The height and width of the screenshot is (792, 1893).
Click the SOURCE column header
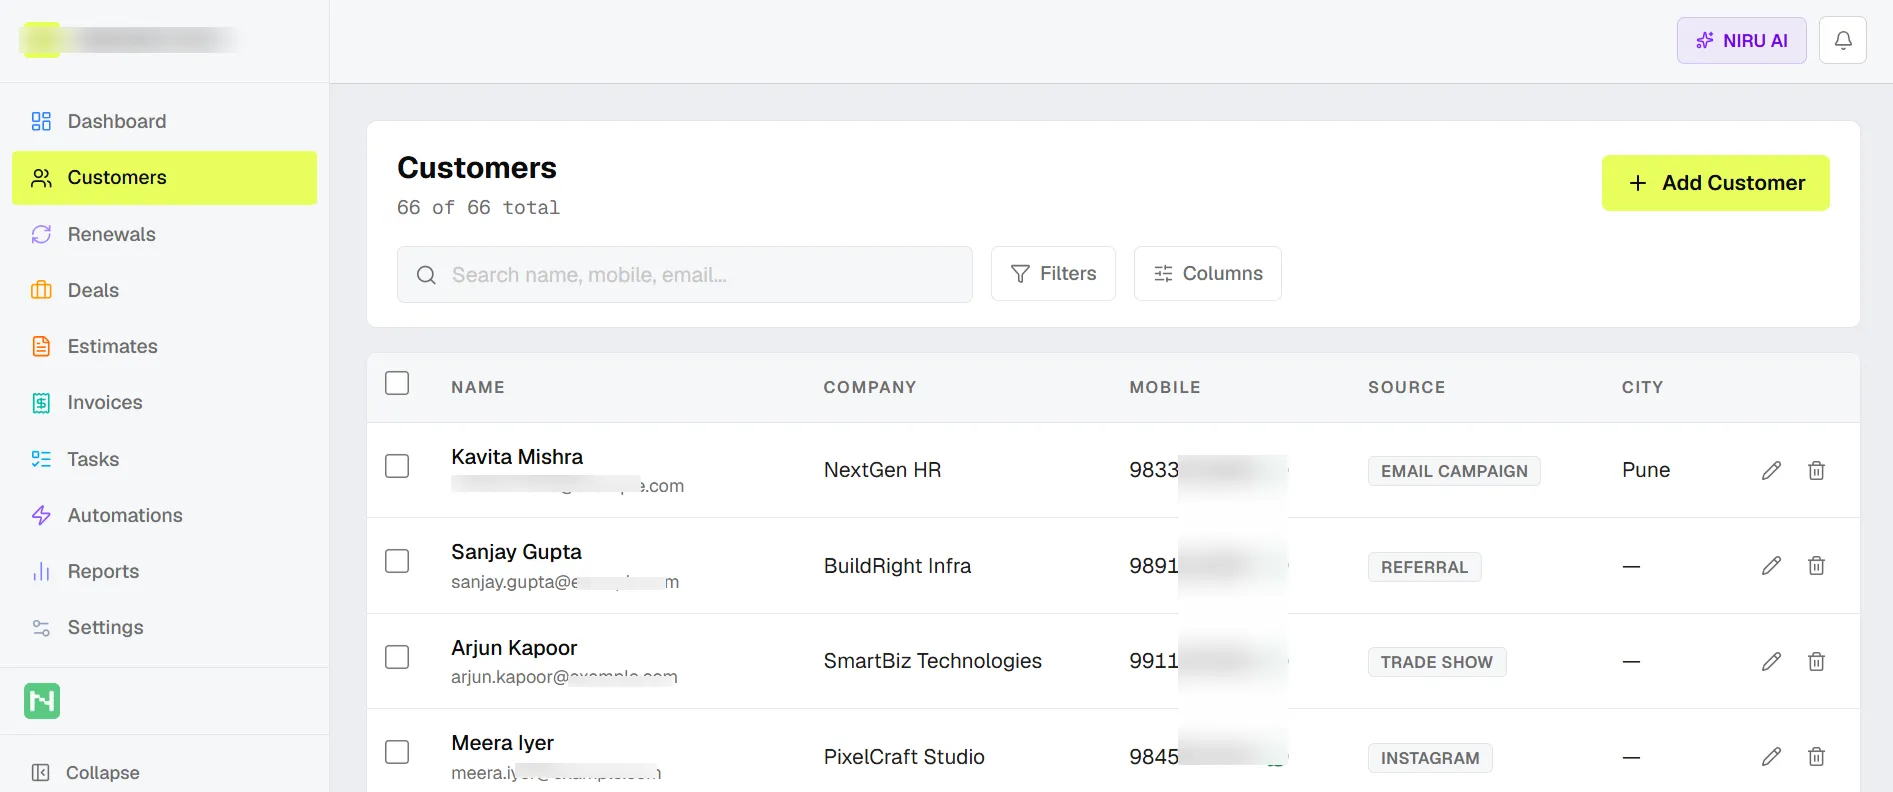1407,387
